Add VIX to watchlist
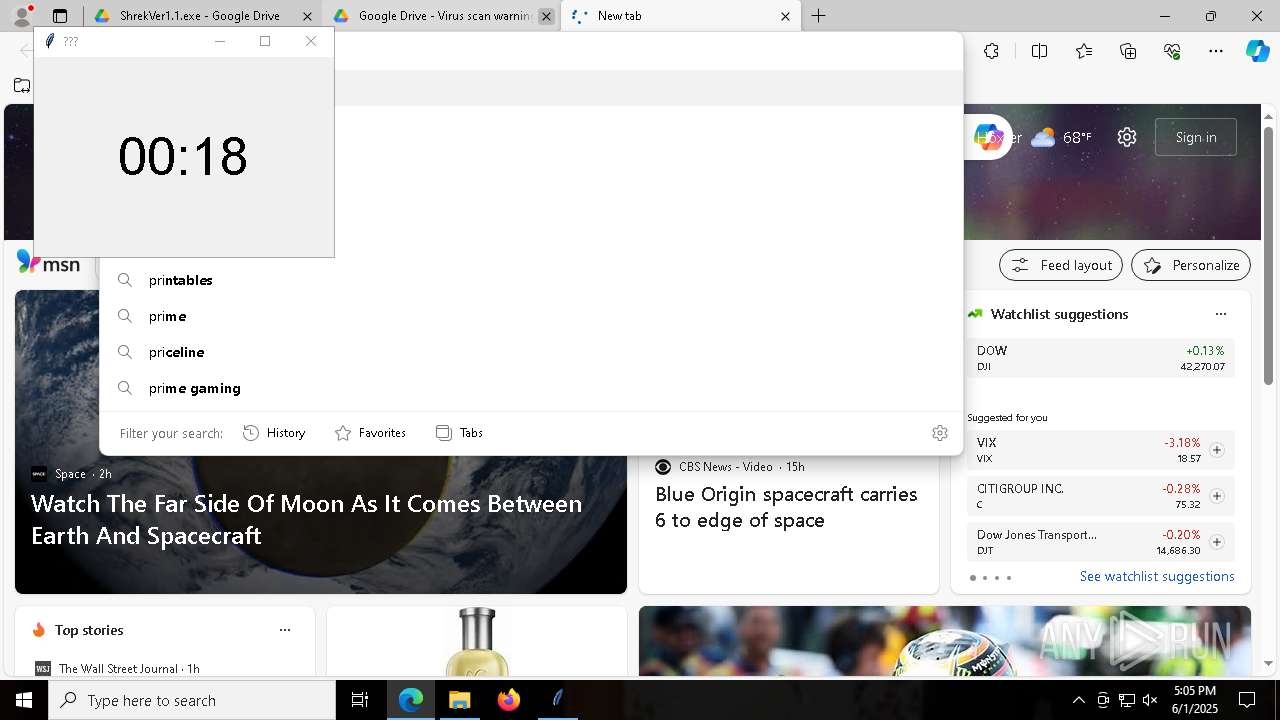 click(1216, 450)
